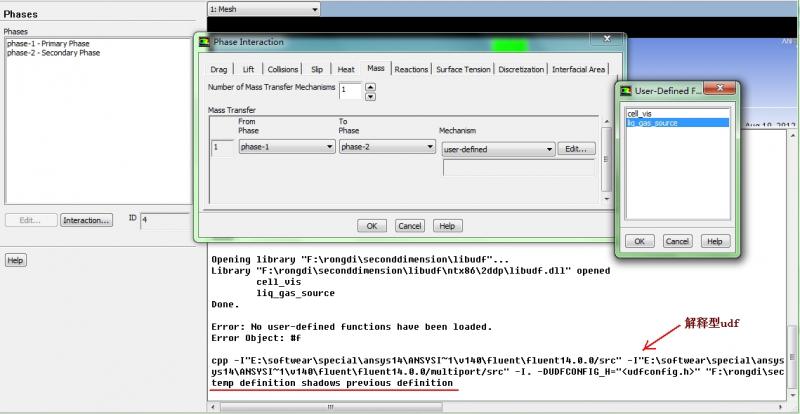Screen dimensions: 800x414
Task: Select phase-2 - Secondary Phase in list
Action: [54, 53]
